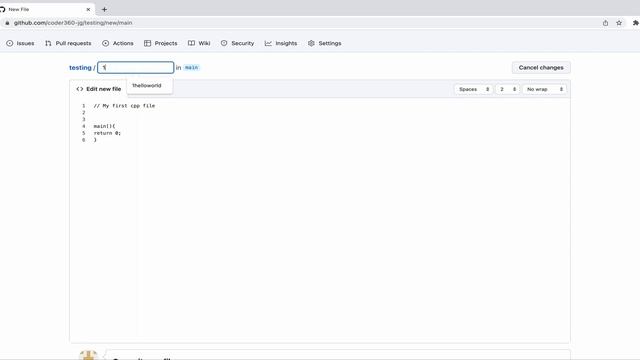Screen dimensions: 640x360
Task: Click the 'return 0;' code line
Action: (x=107, y=133)
